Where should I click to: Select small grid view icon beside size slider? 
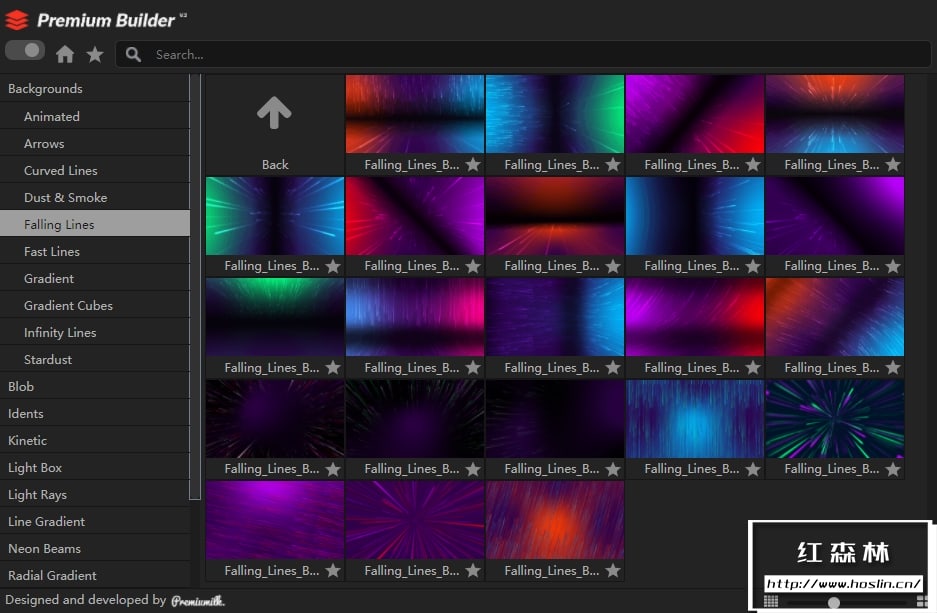tap(770, 601)
